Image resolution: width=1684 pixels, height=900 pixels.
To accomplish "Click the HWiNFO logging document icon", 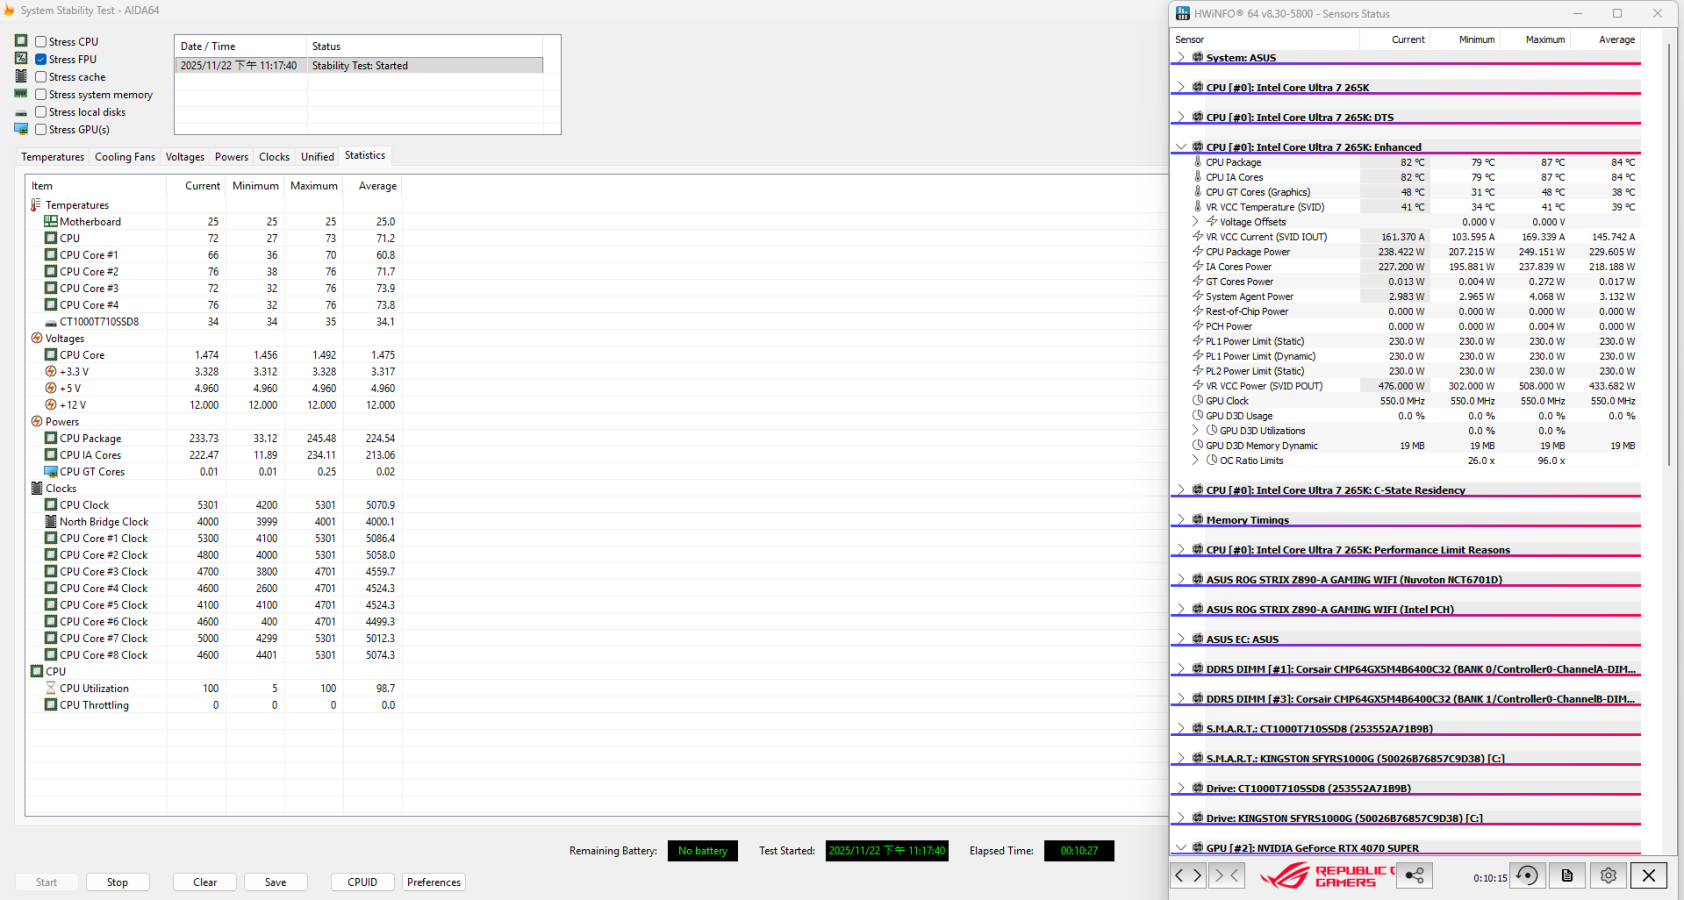I will (x=1567, y=876).
